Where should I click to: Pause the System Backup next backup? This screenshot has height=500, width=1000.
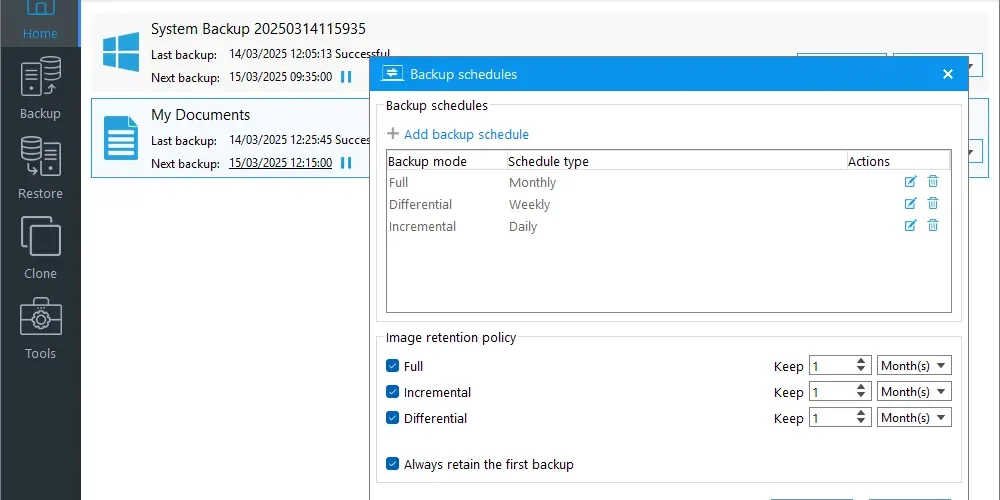(x=346, y=77)
